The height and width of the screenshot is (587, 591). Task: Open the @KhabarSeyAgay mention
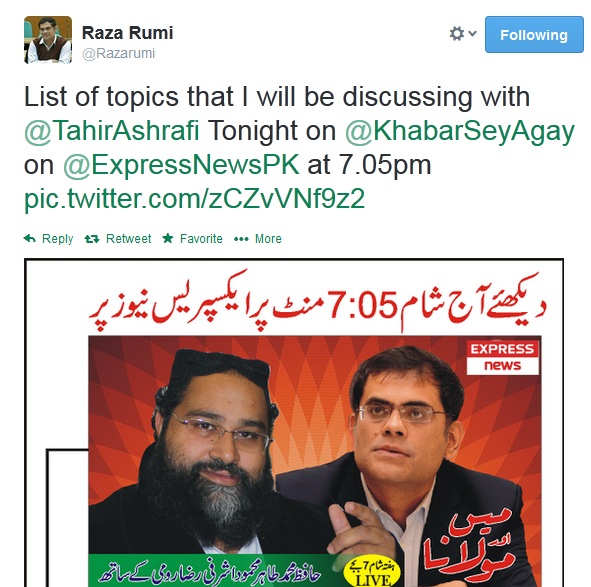click(459, 132)
